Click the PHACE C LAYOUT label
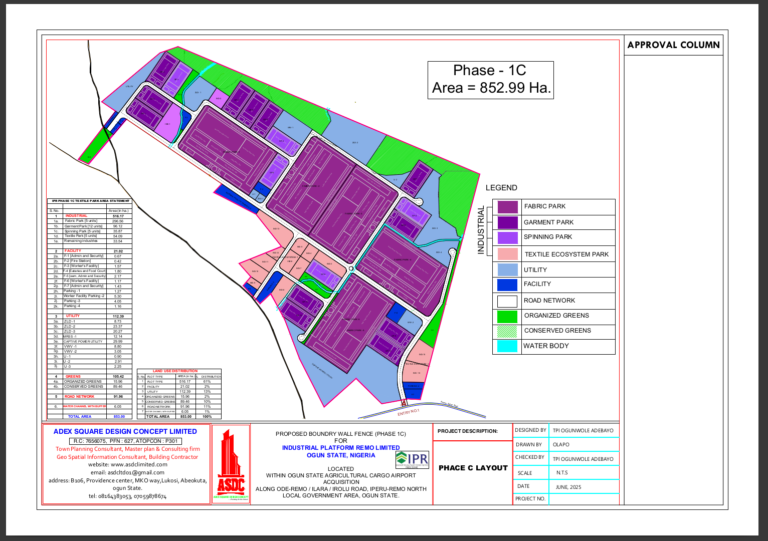 point(472,466)
